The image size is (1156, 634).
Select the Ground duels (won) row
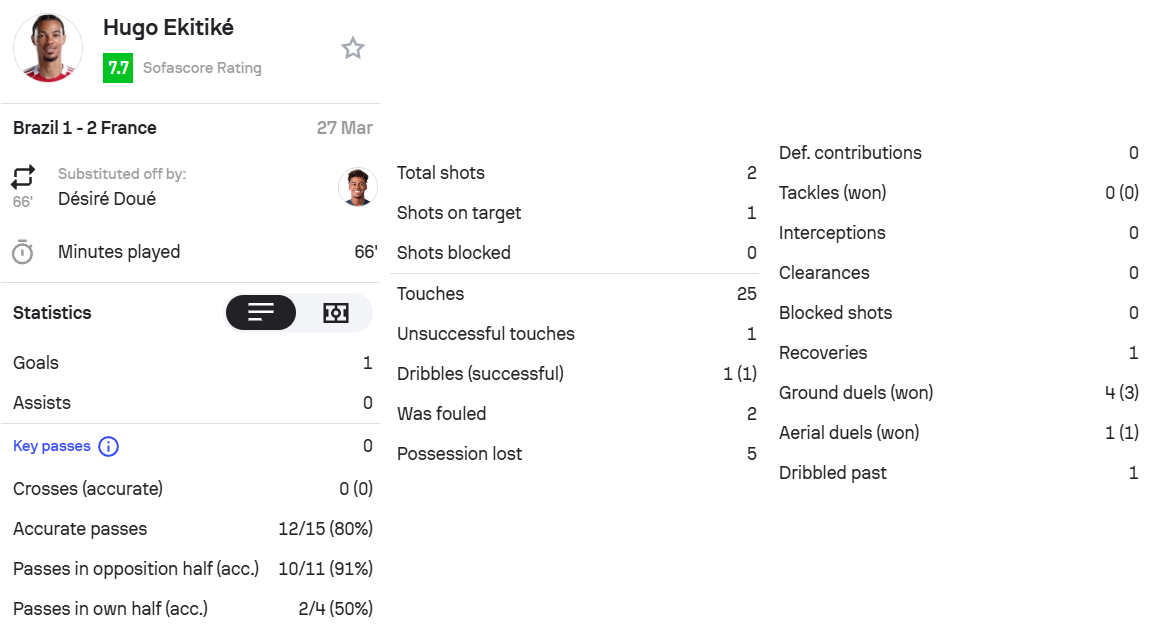coord(958,393)
